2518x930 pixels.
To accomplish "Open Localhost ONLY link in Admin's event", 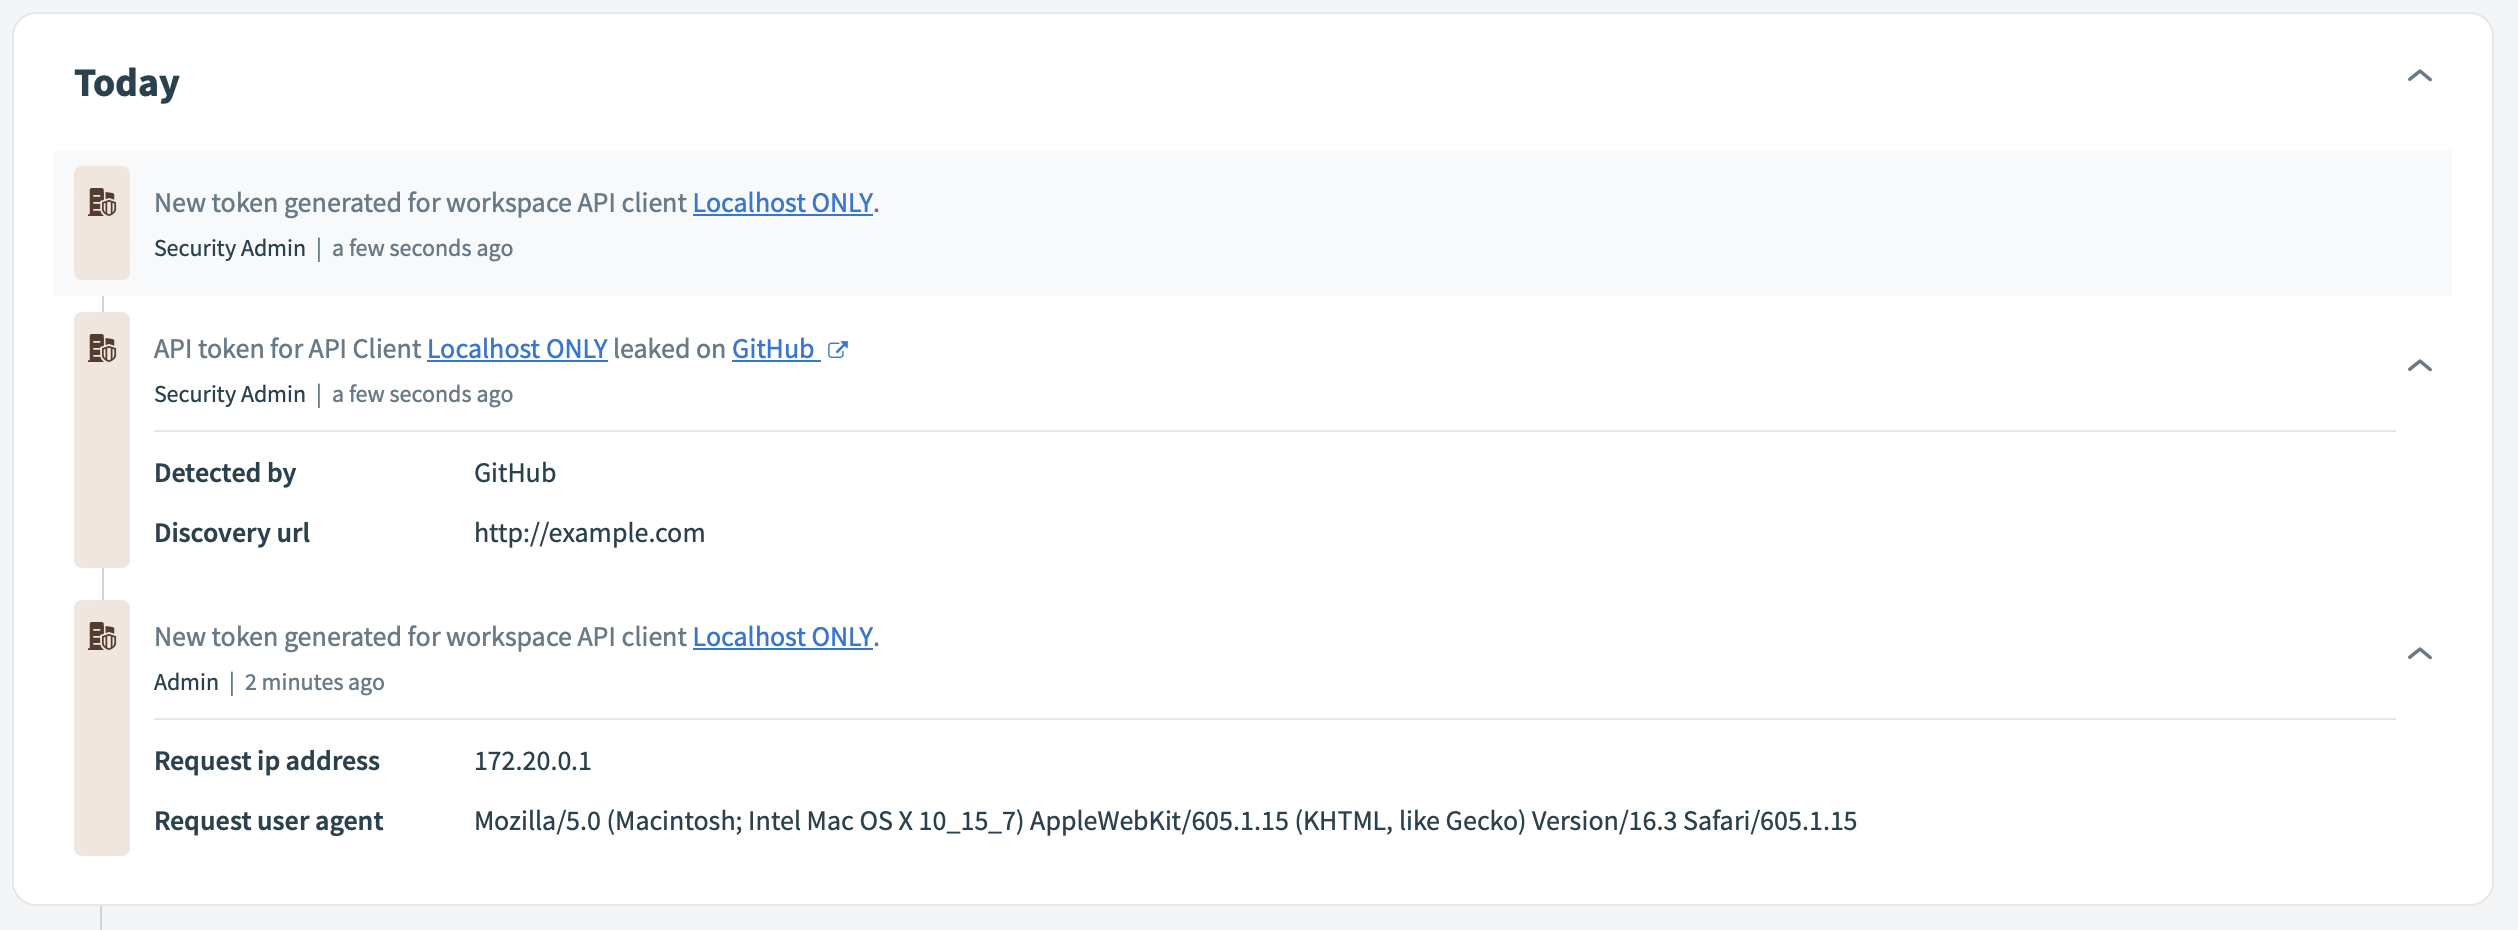I will tap(783, 637).
